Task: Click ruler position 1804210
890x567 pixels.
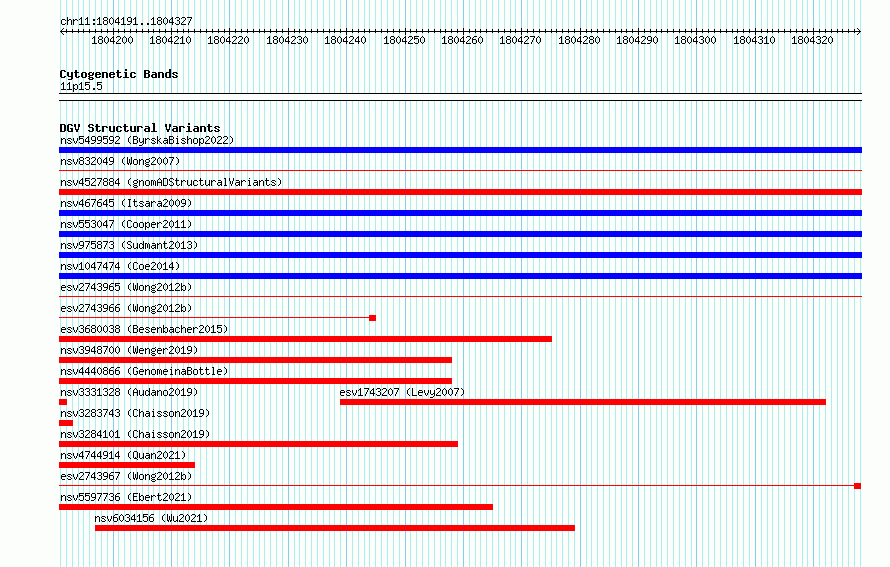Action: coord(170,40)
